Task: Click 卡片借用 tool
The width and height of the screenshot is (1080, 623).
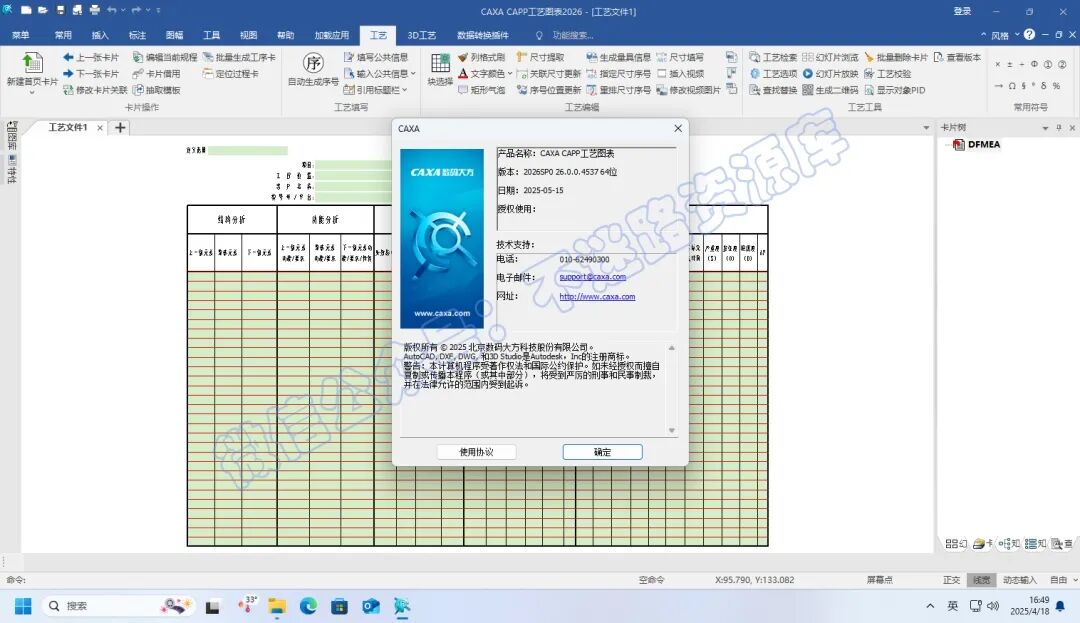Action: click(156, 74)
